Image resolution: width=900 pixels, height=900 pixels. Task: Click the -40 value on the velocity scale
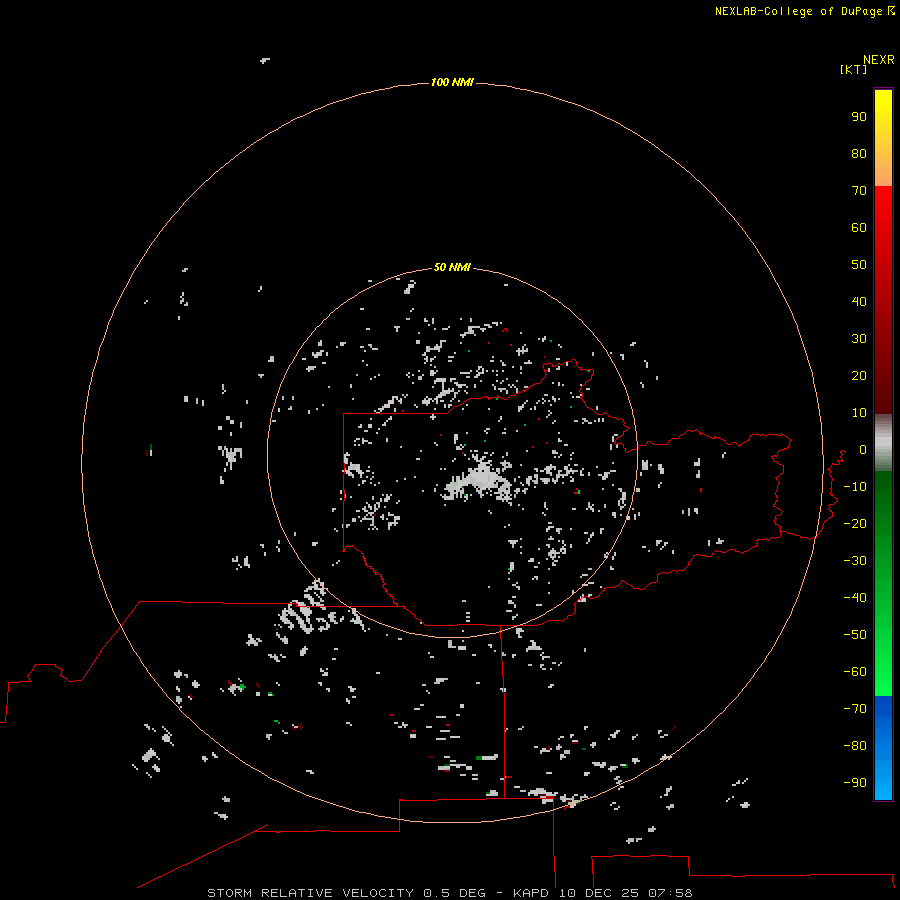pos(855,598)
